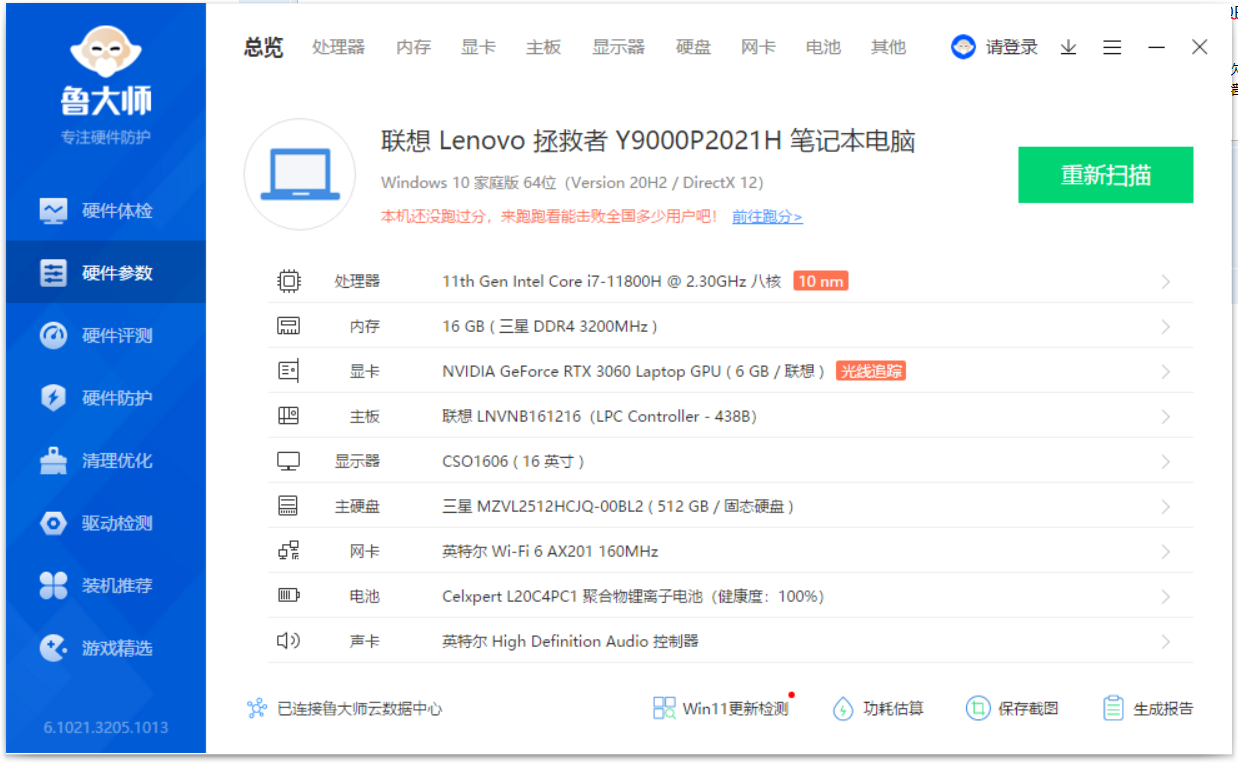The width and height of the screenshot is (1238, 765).
Task: Click the 主板 motherboard icon
Action: coord(288,416)
